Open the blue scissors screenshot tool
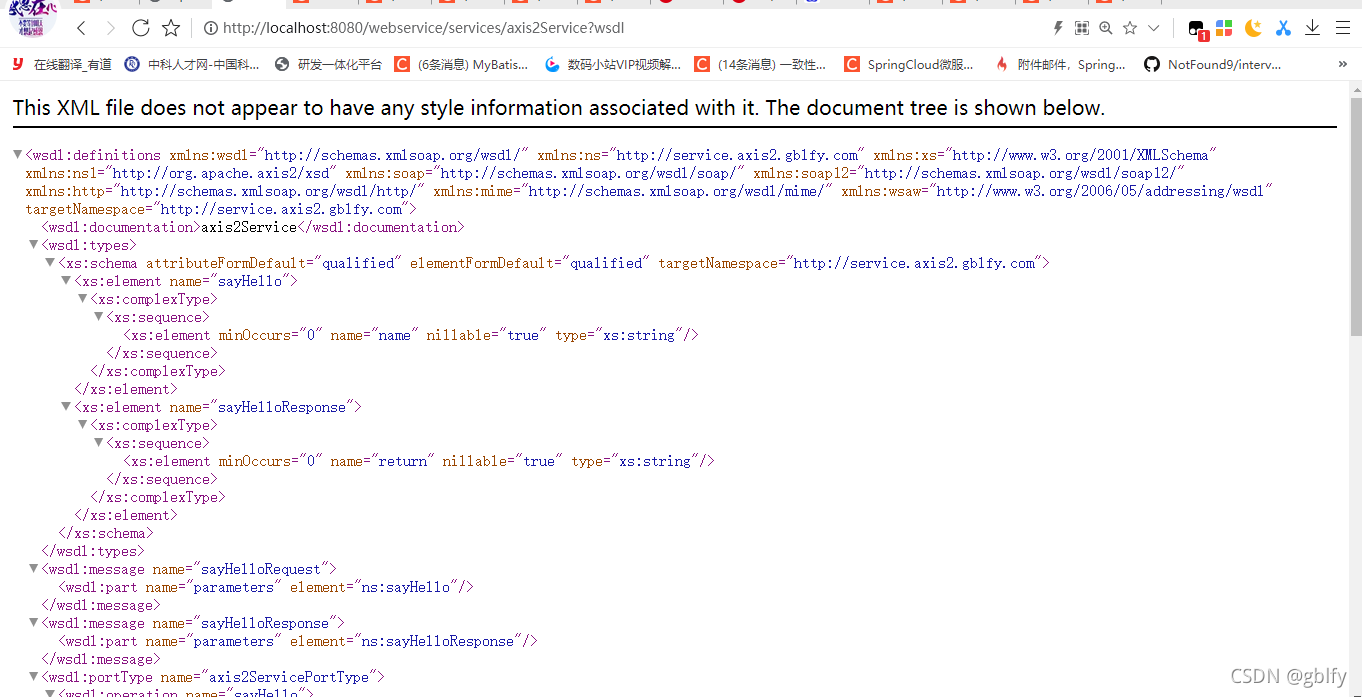The height and width of the screenshot is (697, 1362). (x=1283, y=28)
